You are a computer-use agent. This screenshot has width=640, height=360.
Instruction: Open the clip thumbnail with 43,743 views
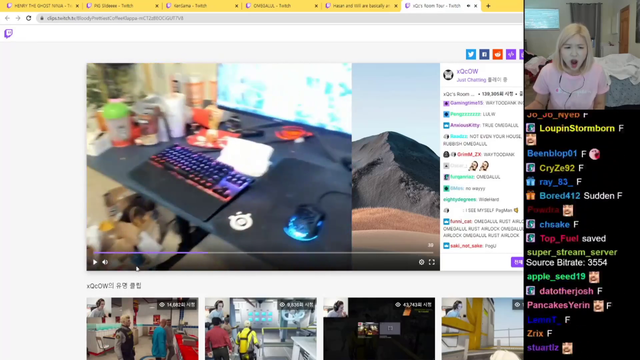pos(379,329)
